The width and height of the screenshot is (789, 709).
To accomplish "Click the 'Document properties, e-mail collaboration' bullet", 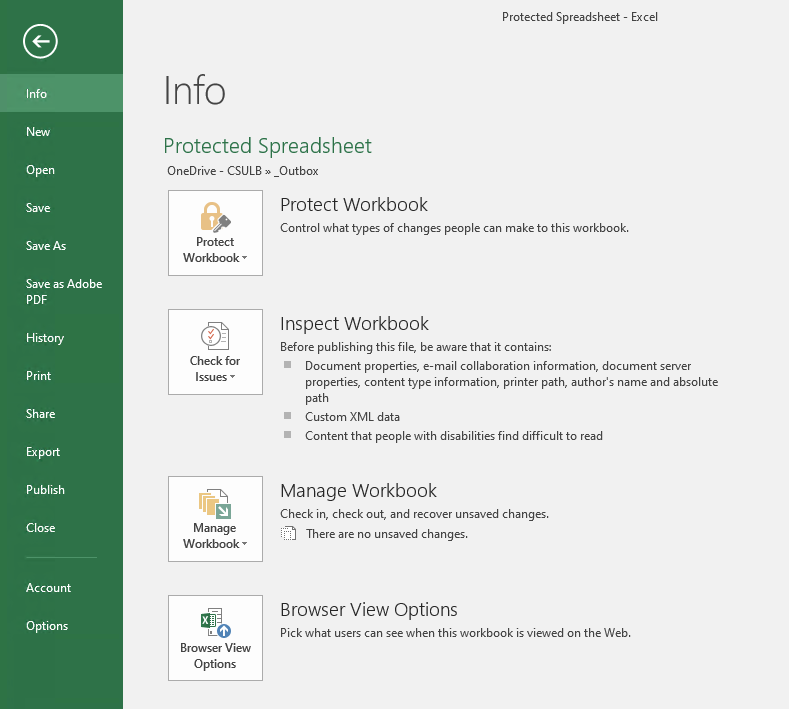I will [x=511, y=382].
